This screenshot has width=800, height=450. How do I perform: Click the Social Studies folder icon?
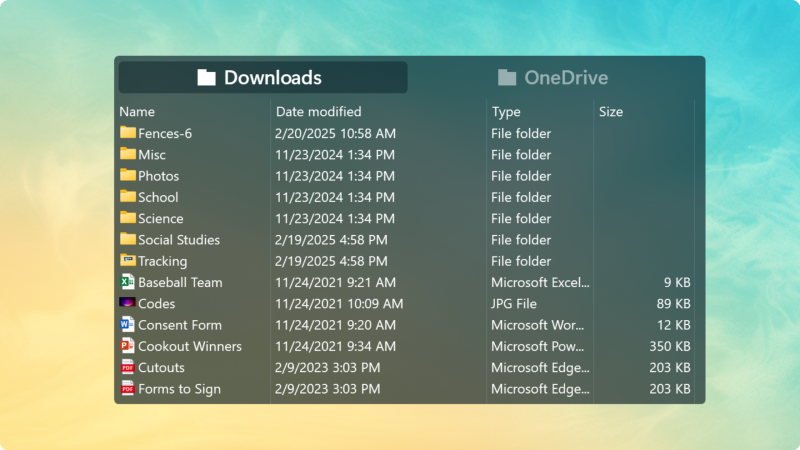(128, 239)
